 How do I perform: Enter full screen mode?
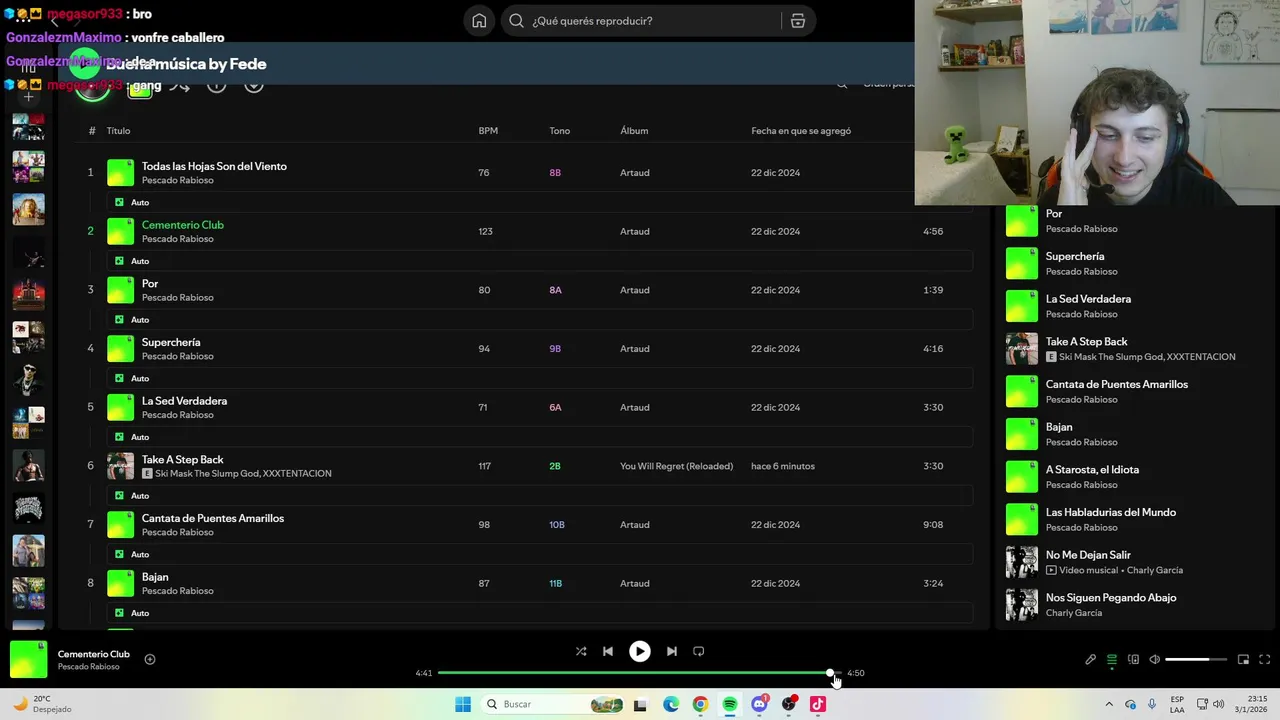point(1264,659)
